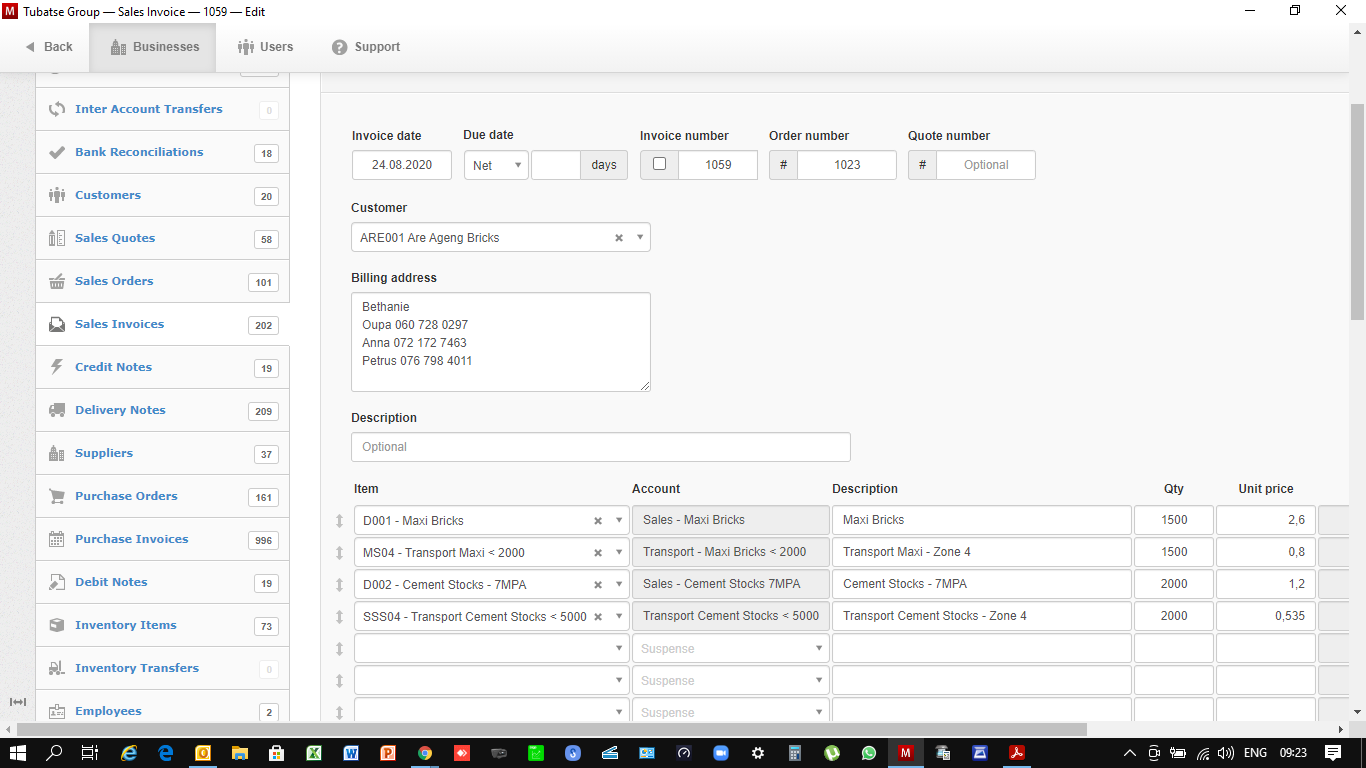Screen dimensions: 1366x768
Task: Open the empty item dropdown just below SSS04
Action: click(492, 648)
